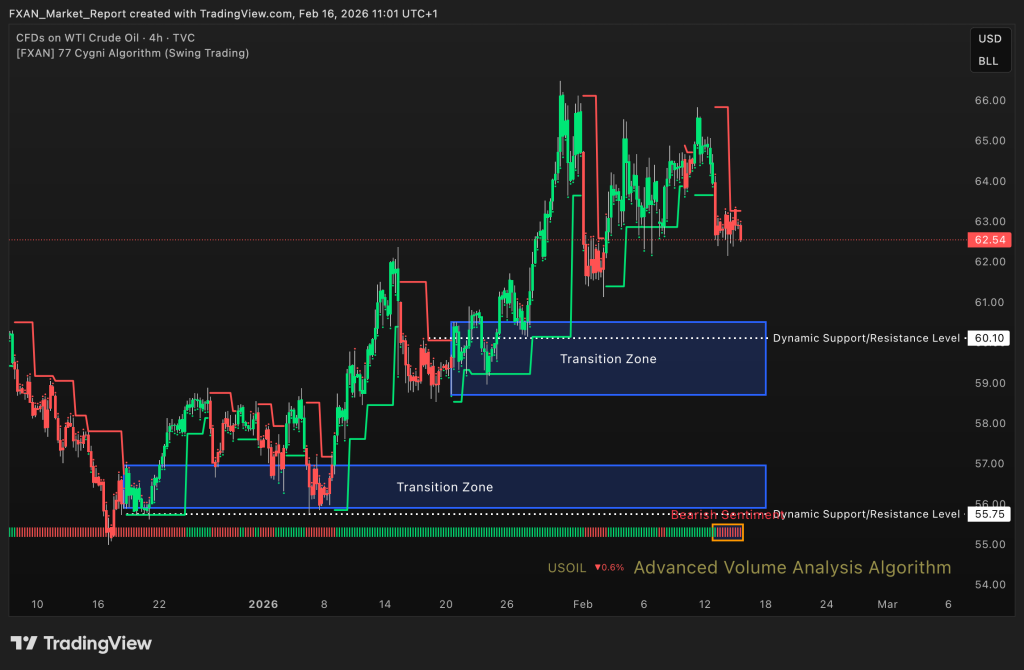This screenshot has height=670, width=1024.
Task: Select the USD currency label
Action: point(988,39)
